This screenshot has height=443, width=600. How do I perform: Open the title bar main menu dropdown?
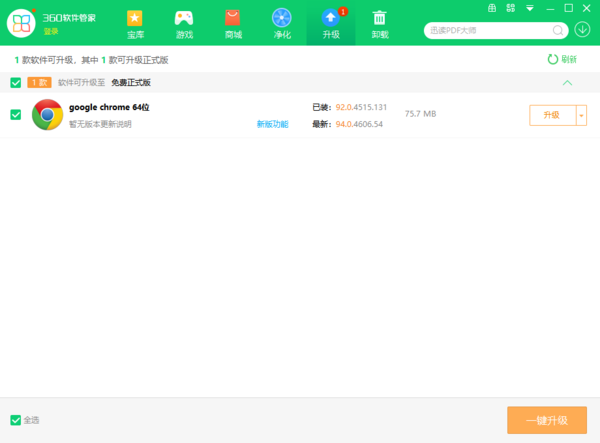click(529, 8)
